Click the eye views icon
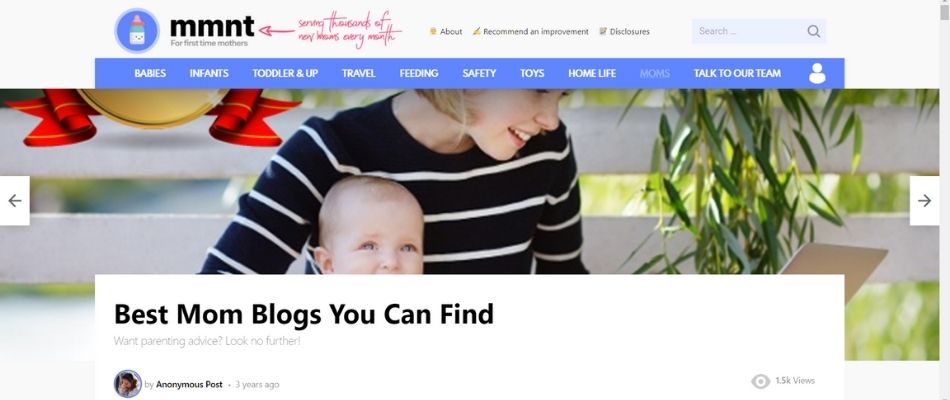 pos(760,381)
